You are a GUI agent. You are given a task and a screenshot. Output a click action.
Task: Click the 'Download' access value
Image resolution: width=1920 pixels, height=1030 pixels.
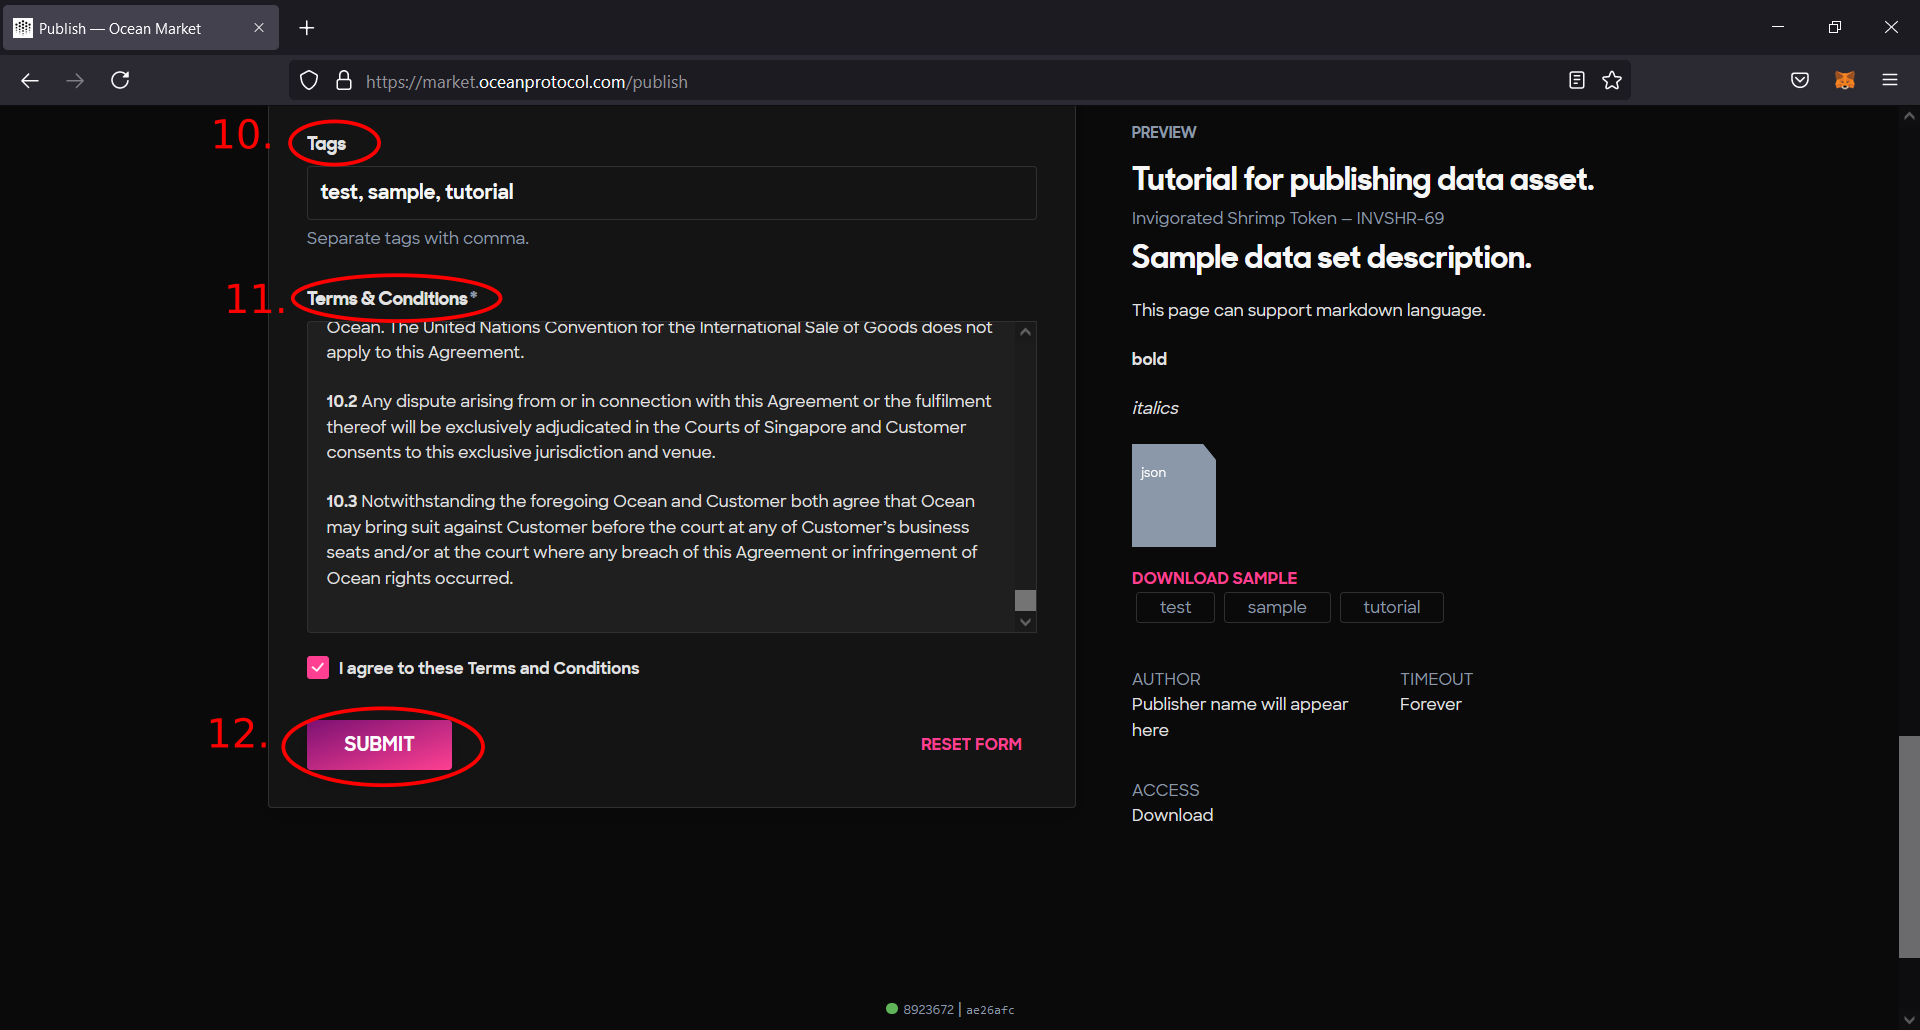(x=1172, y=815)
